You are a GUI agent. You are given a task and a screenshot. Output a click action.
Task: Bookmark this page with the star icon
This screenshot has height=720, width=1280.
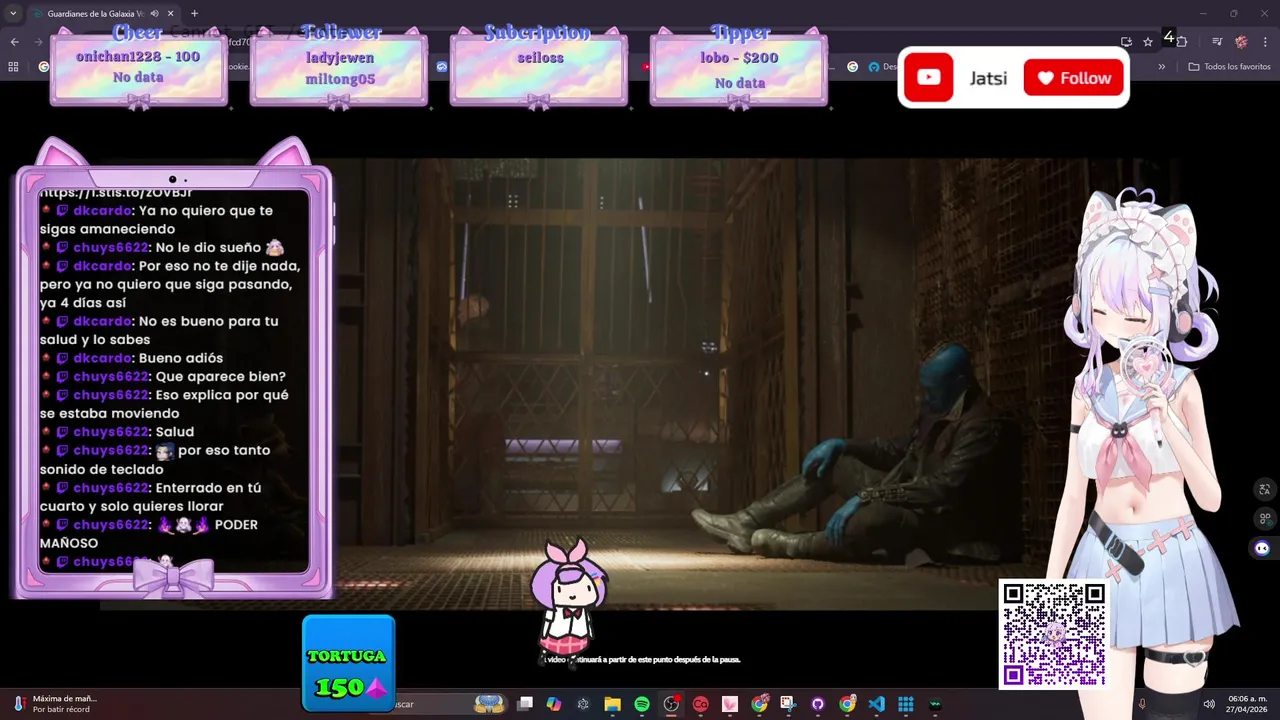click(x=1148, y=42)
